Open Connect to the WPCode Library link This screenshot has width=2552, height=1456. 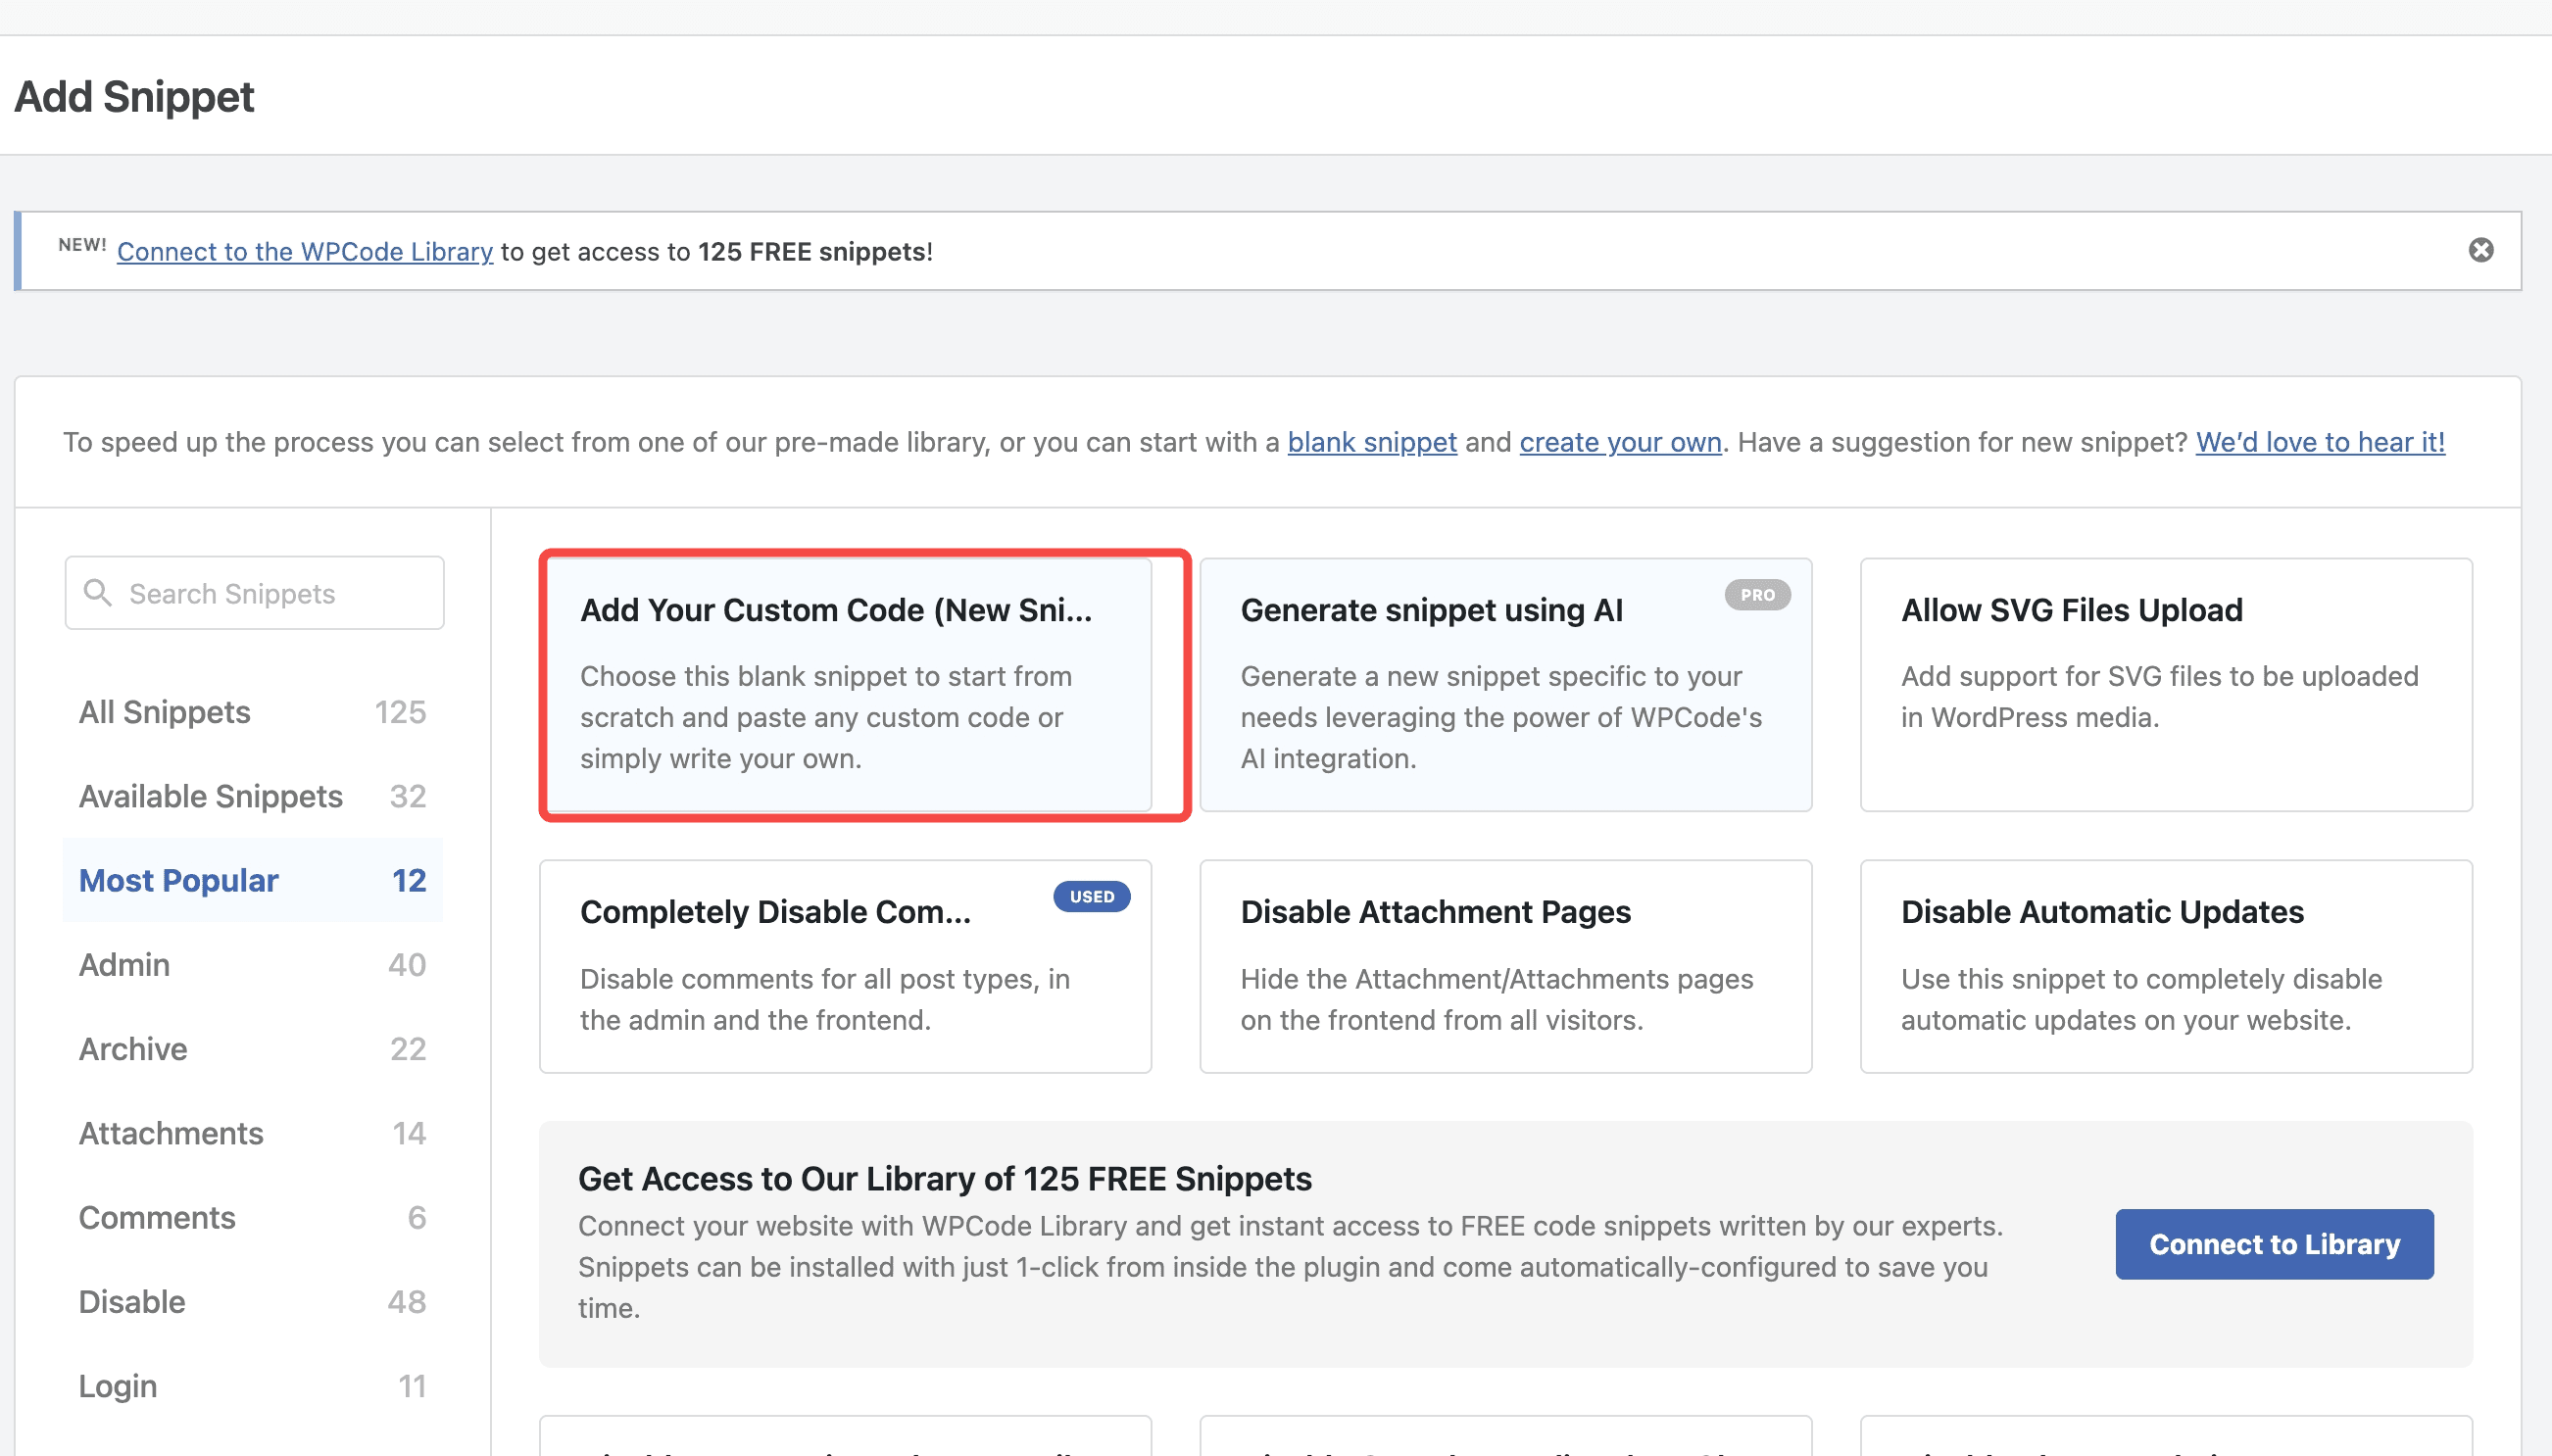click(x=305, y=251)
